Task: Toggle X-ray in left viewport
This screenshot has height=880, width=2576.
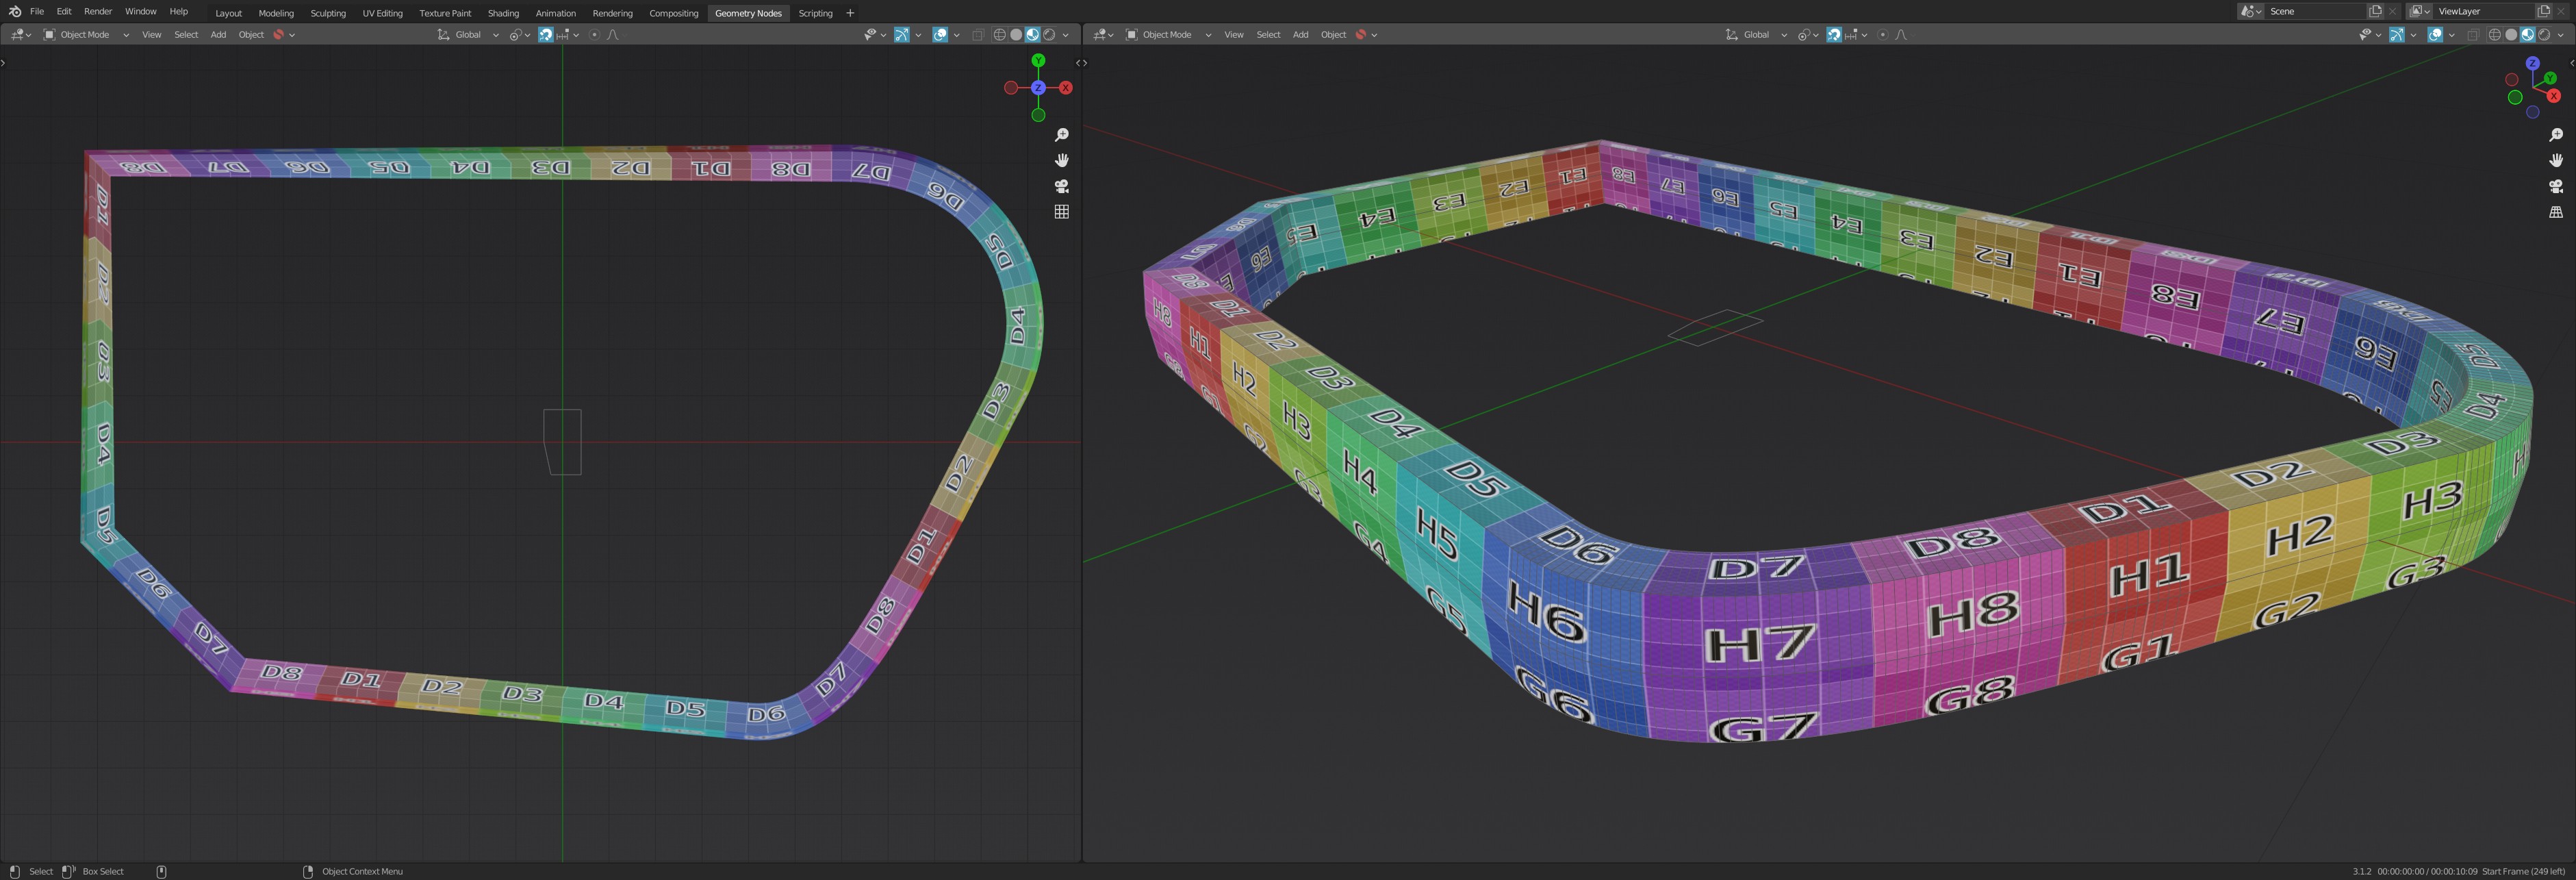Action: coord(978,35)
